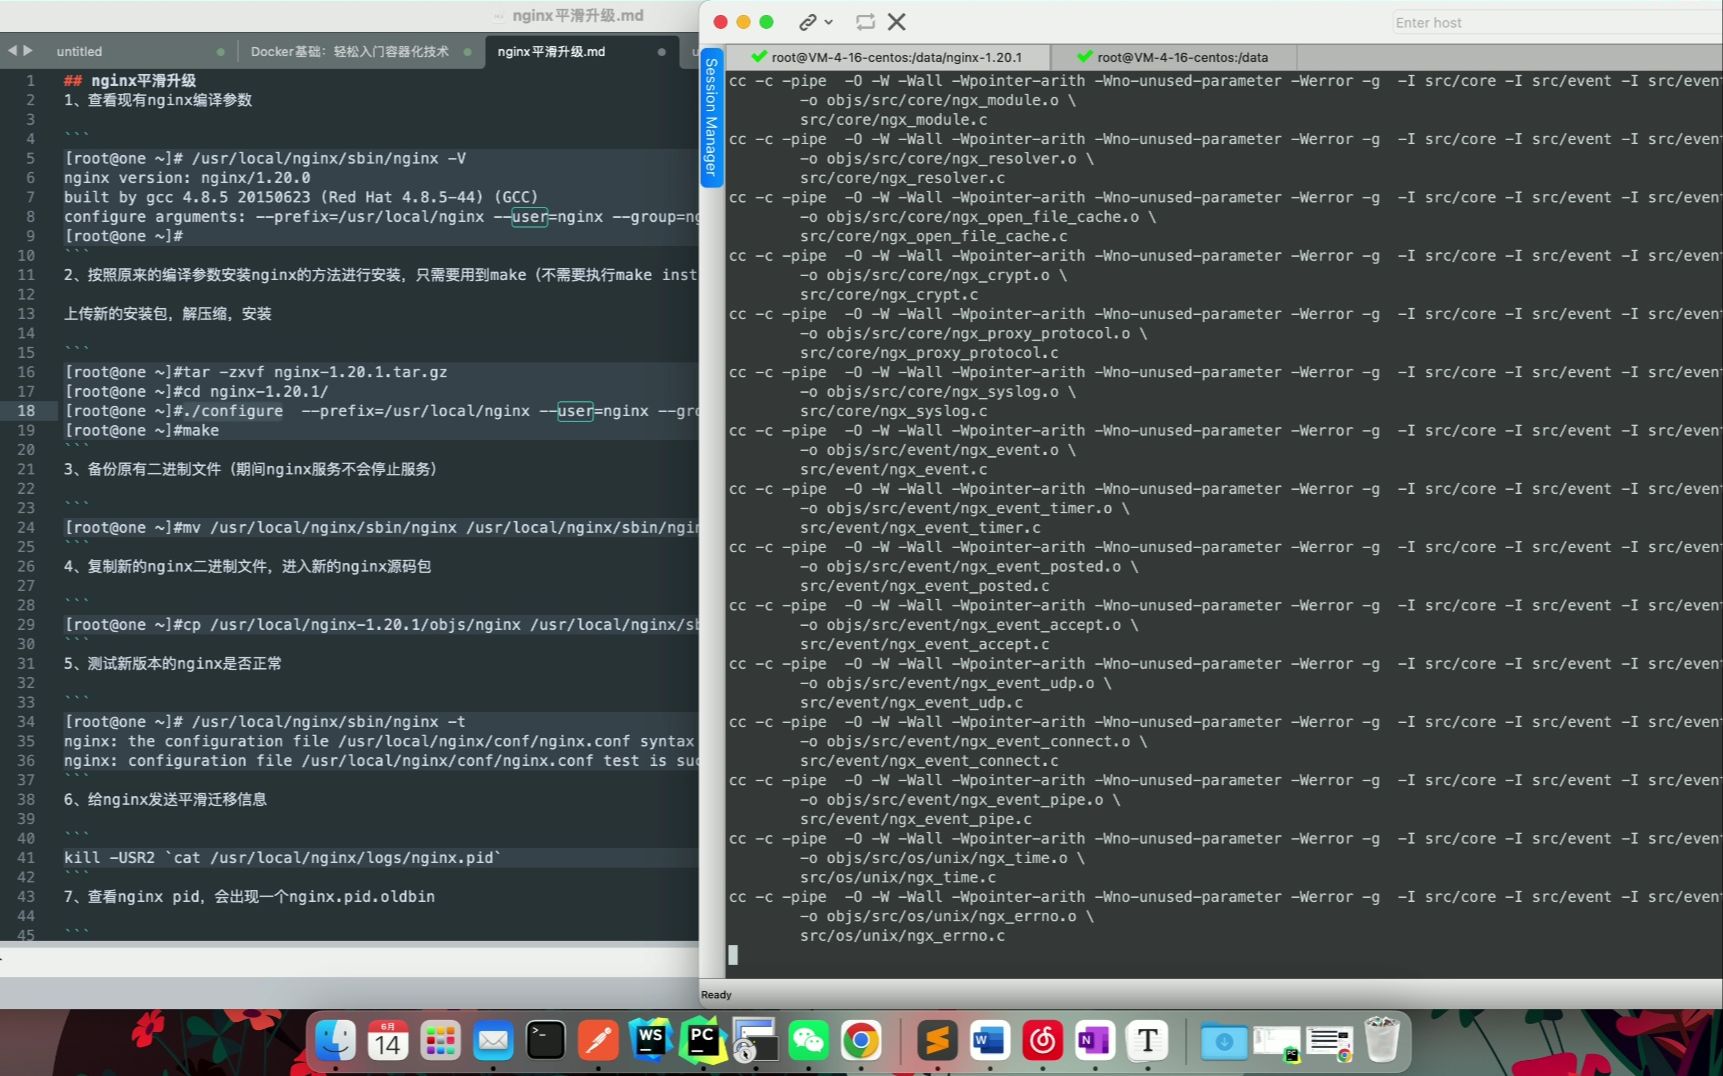Open the minimized Chrome window thumbnail in Dock
Screen dimensions: 1723x1076
(1330, 1043)
